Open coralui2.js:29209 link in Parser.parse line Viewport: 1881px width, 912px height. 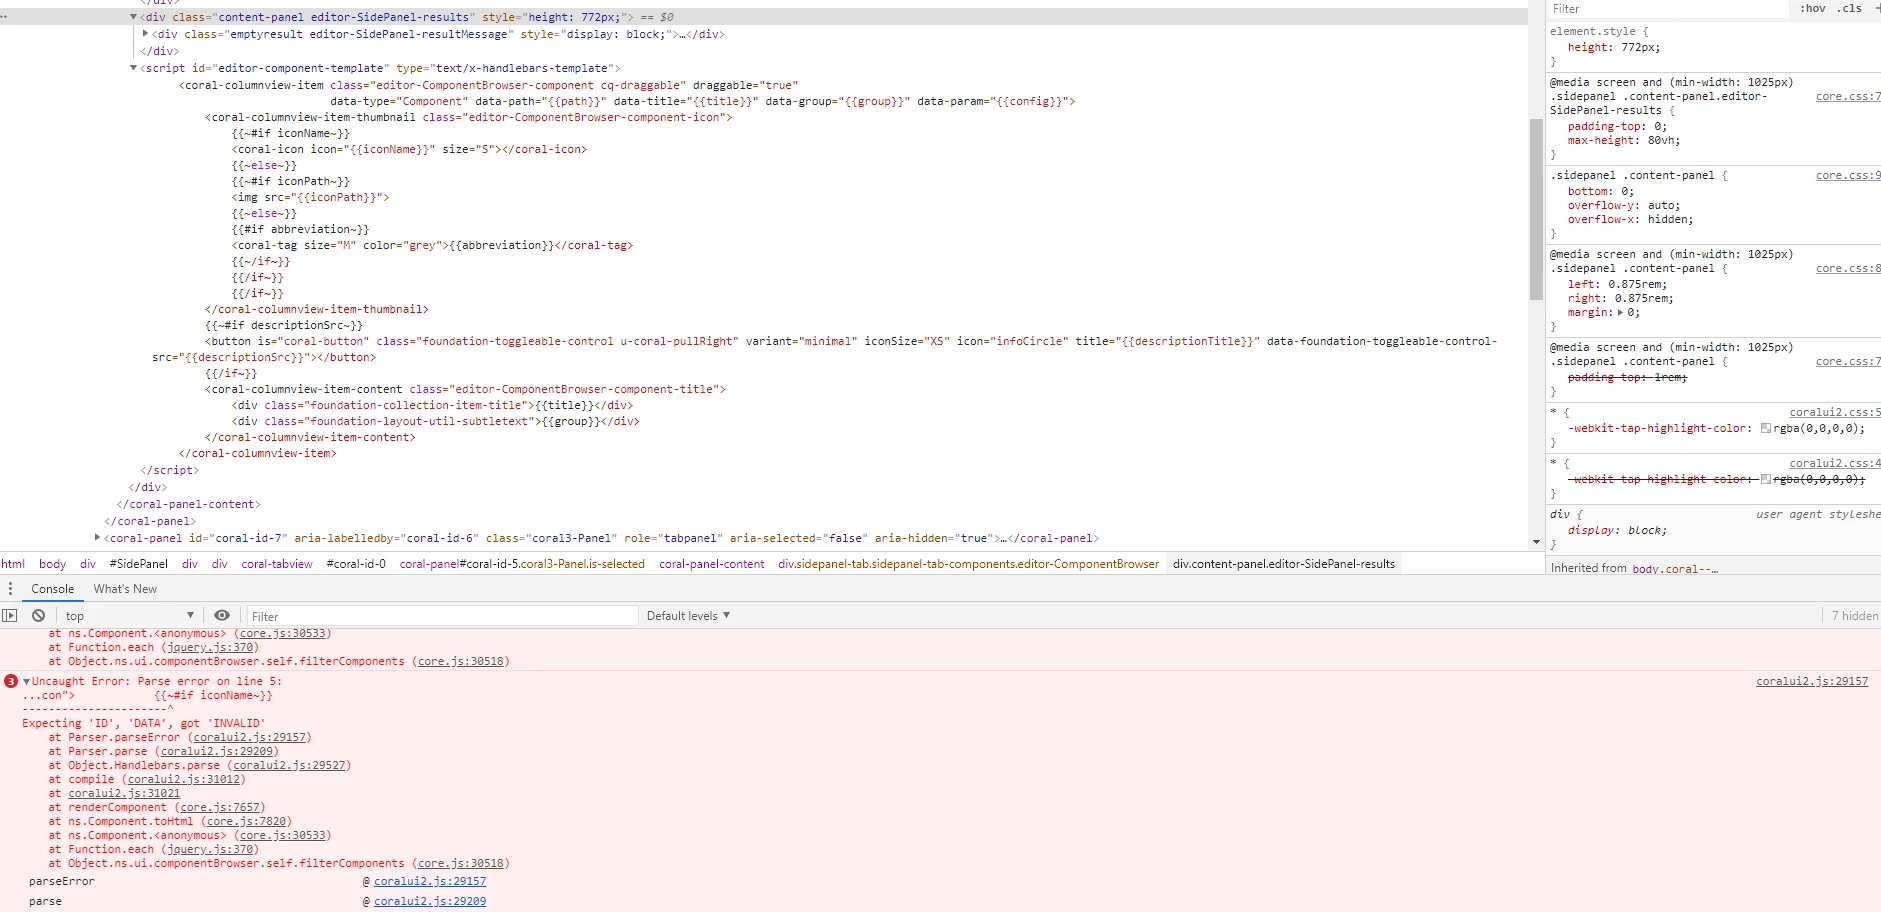click(217, 752)
